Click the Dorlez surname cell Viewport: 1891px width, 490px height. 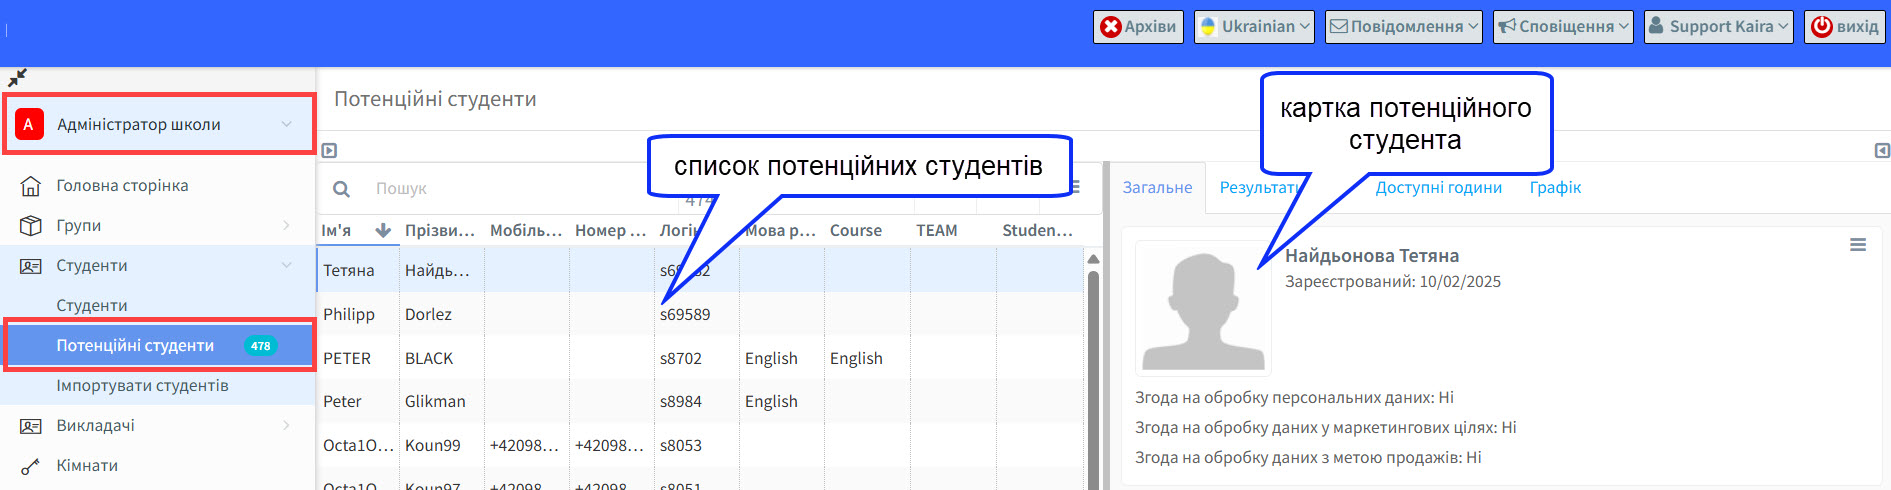tap(428, 314)
